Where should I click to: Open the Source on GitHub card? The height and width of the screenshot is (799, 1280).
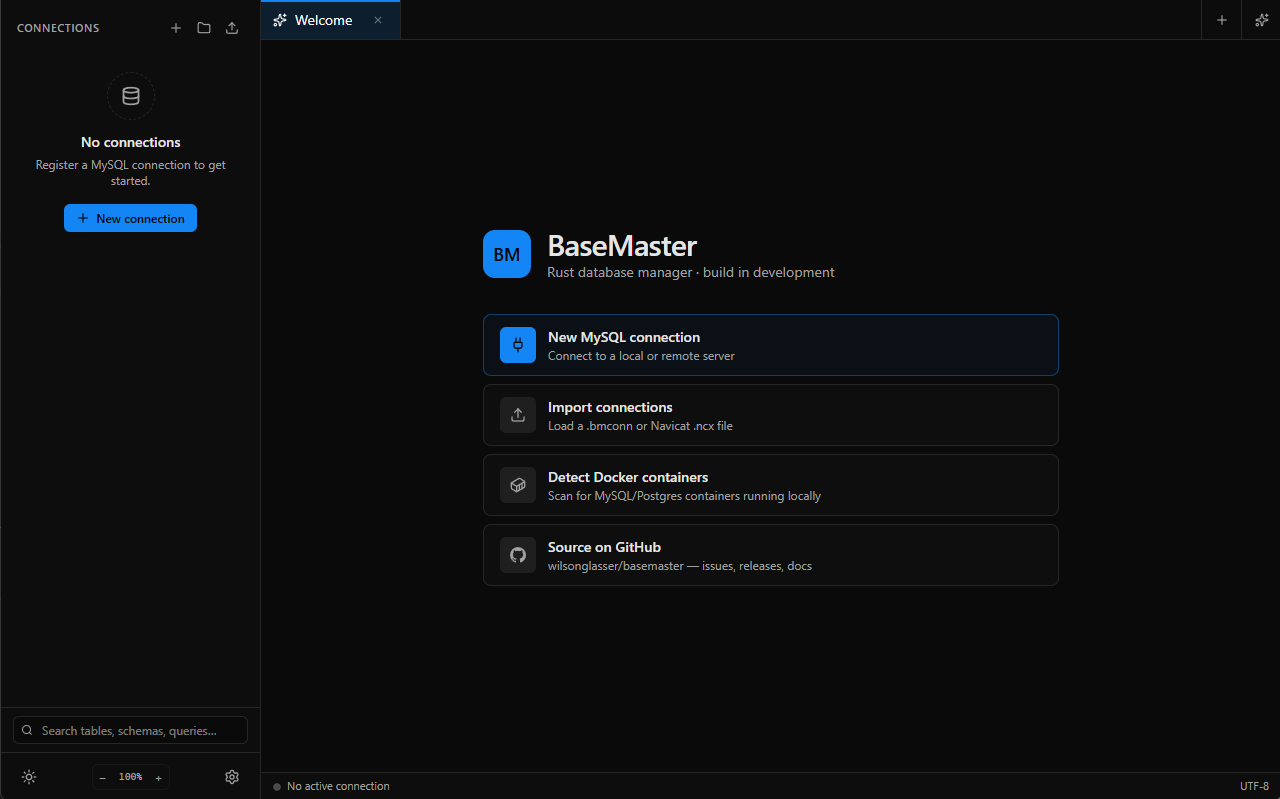click(770, 554)
